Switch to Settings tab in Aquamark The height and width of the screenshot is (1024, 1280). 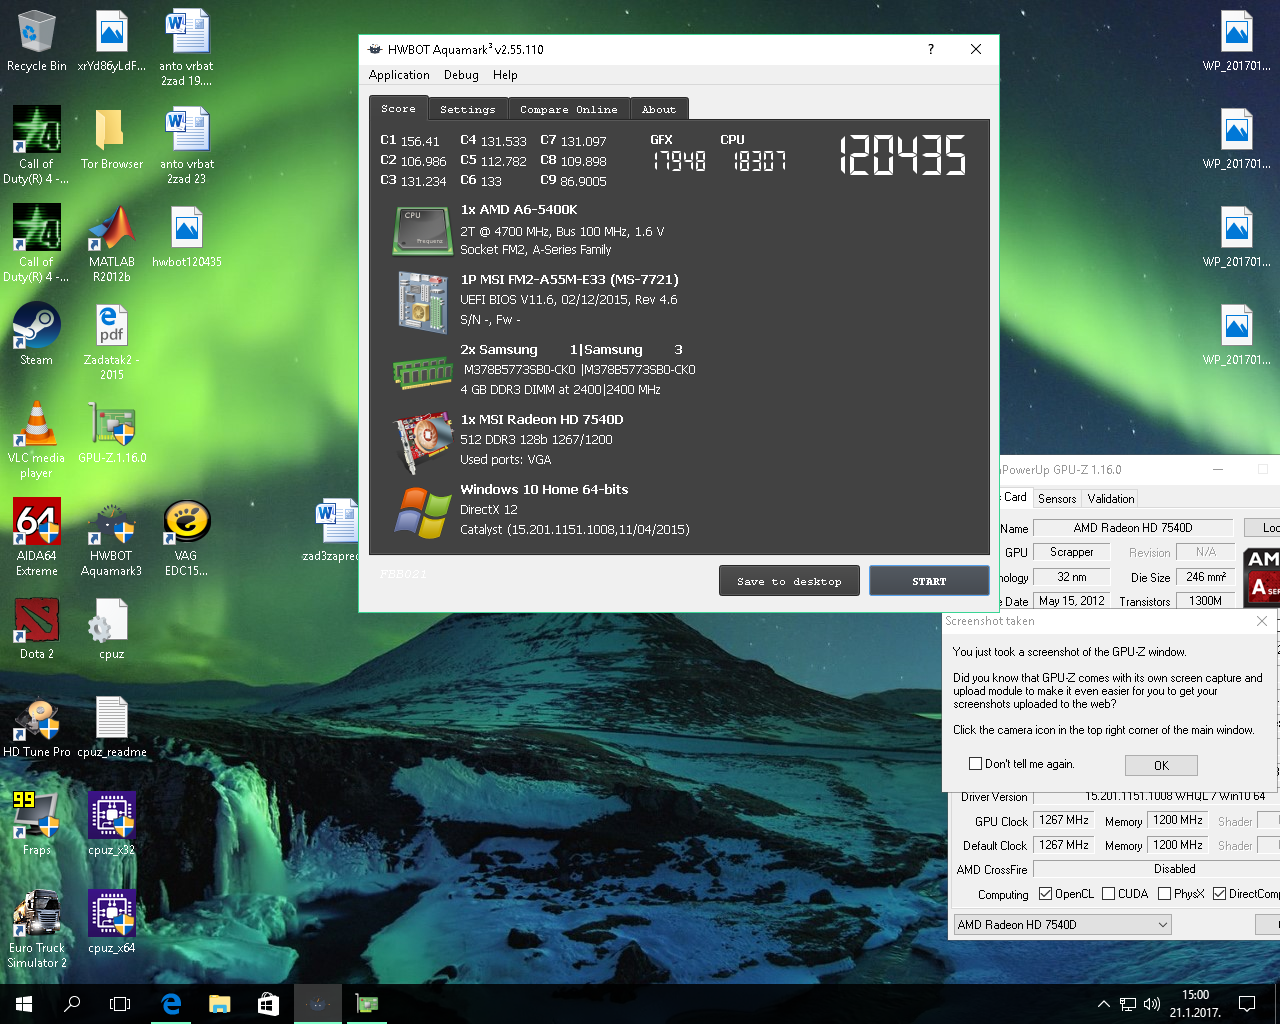tap(468, 109)
